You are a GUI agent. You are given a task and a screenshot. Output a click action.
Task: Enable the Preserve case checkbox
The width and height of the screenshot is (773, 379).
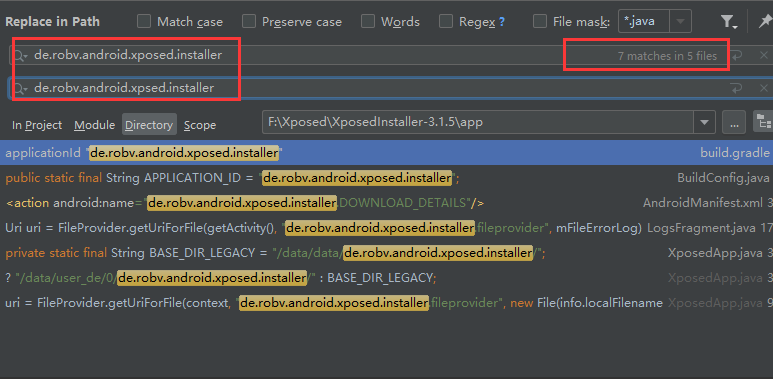pos(249,22)
